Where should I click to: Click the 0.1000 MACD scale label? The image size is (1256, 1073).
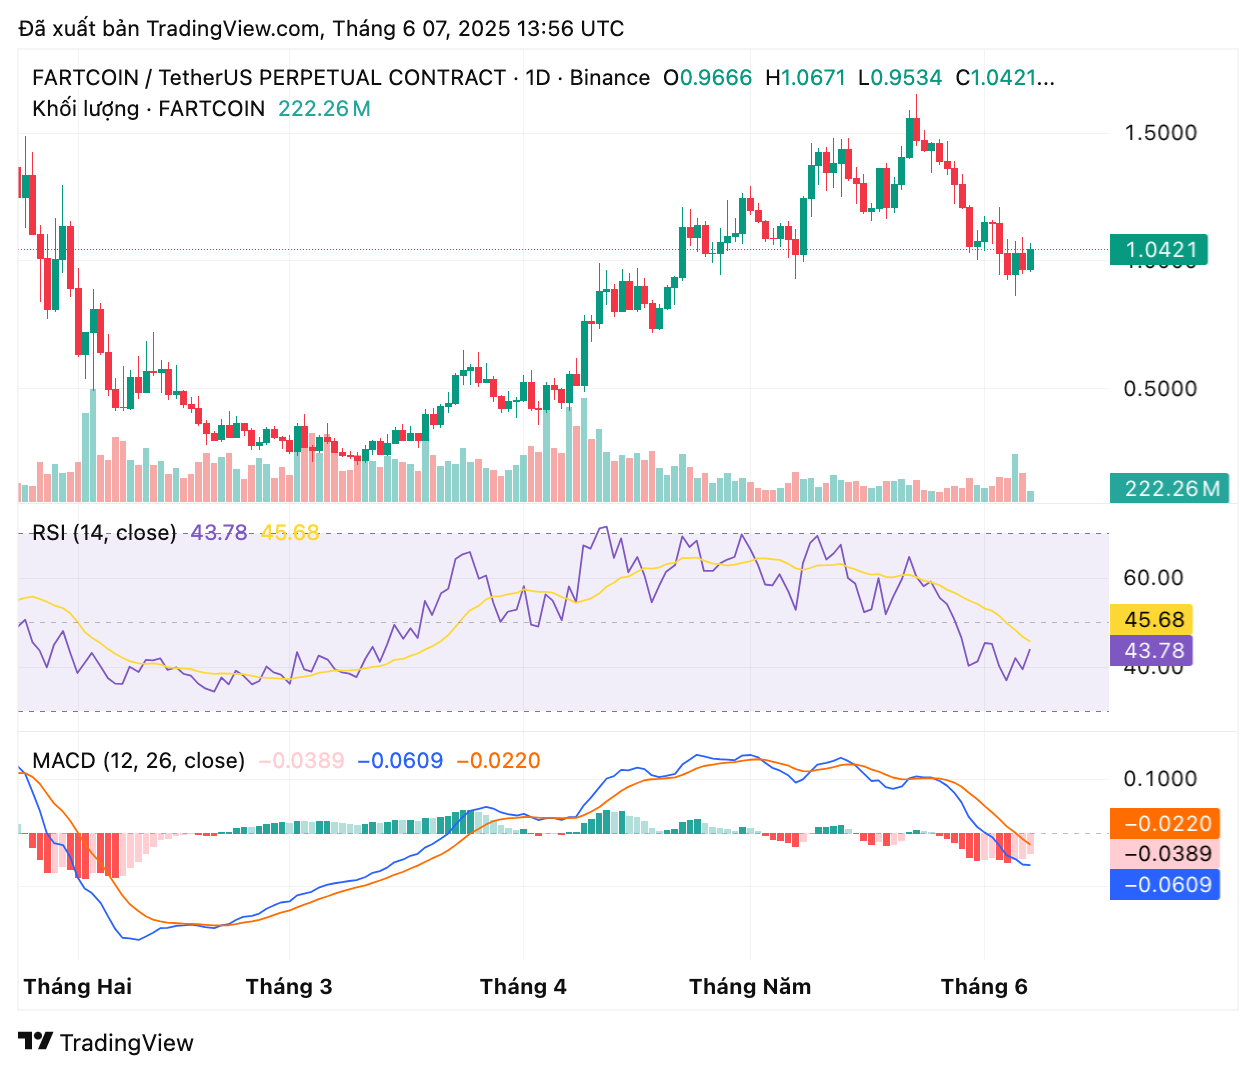point(1160,779)
